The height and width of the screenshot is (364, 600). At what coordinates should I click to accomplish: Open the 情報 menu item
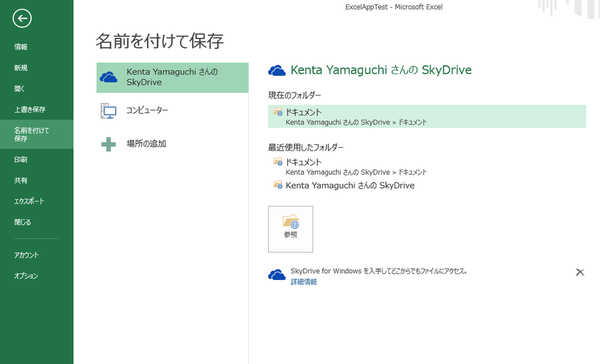(21, 47)
